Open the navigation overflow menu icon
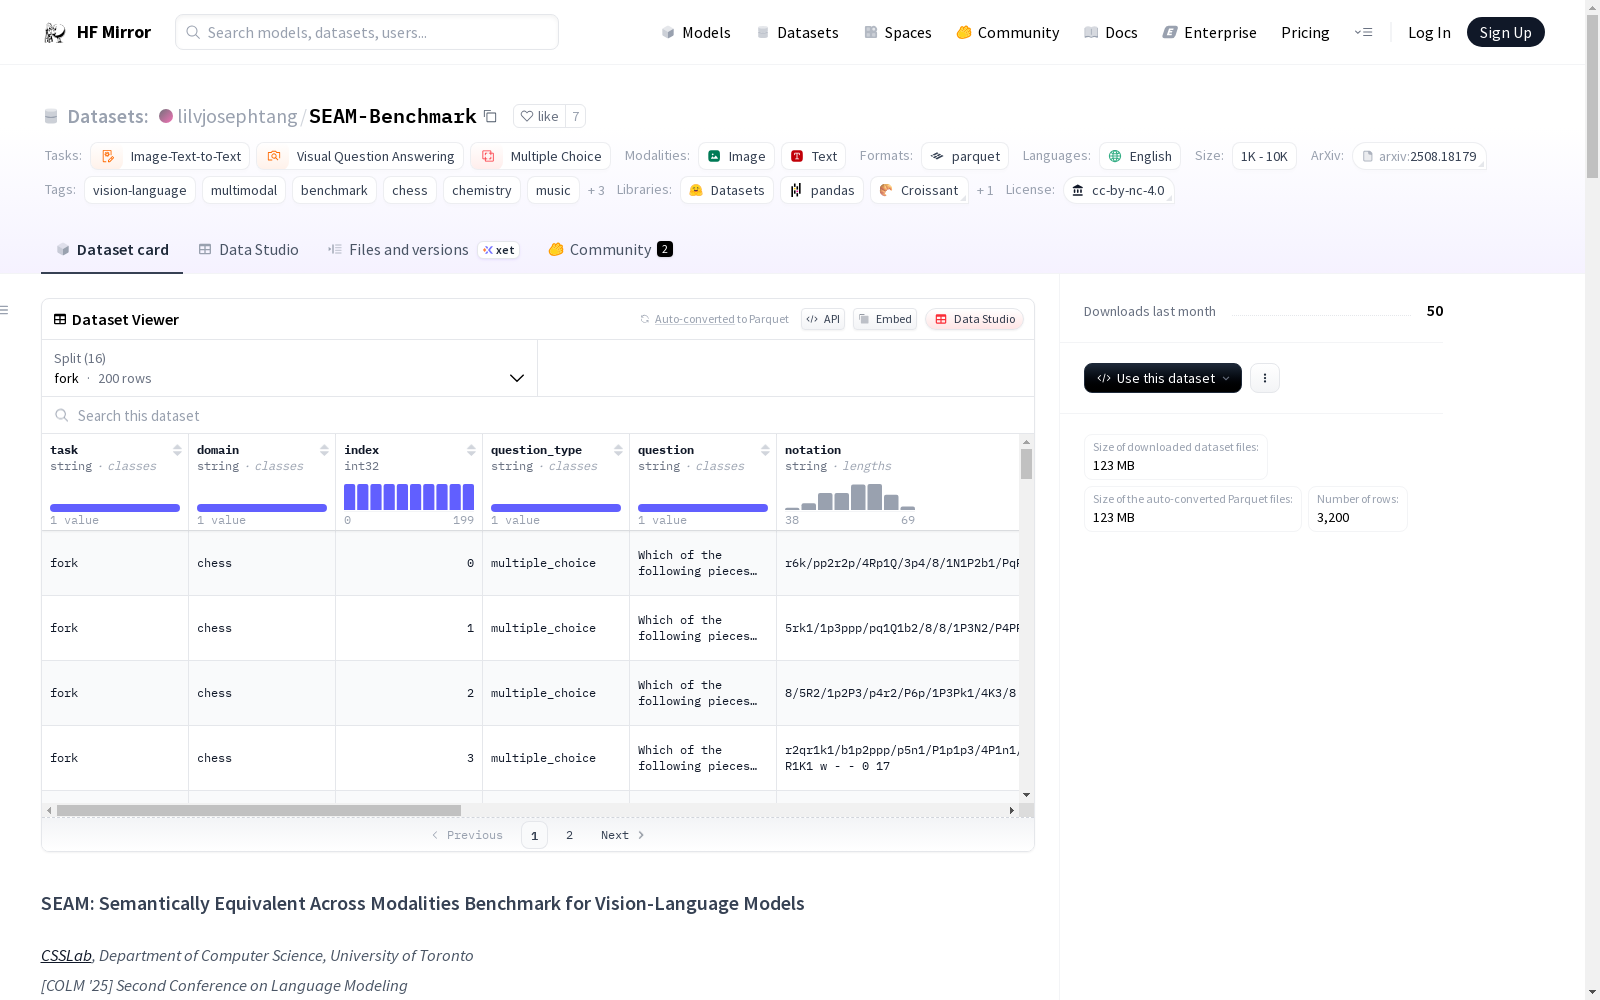The width and height of the screenshot is (1600, 1000). 1363,32
